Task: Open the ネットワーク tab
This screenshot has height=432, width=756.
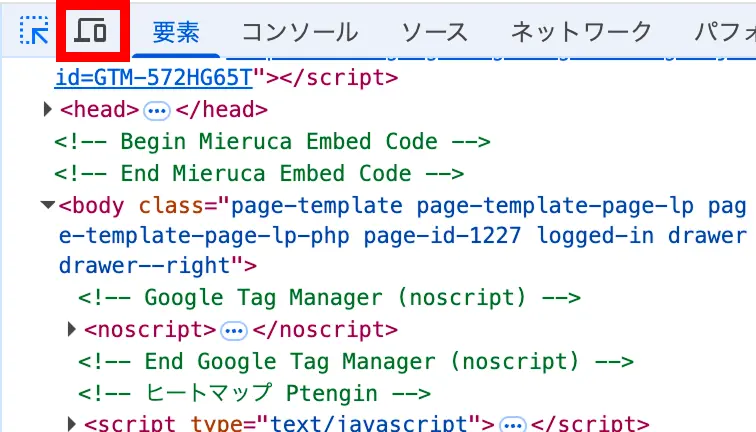Action: (x=581, y=33)
